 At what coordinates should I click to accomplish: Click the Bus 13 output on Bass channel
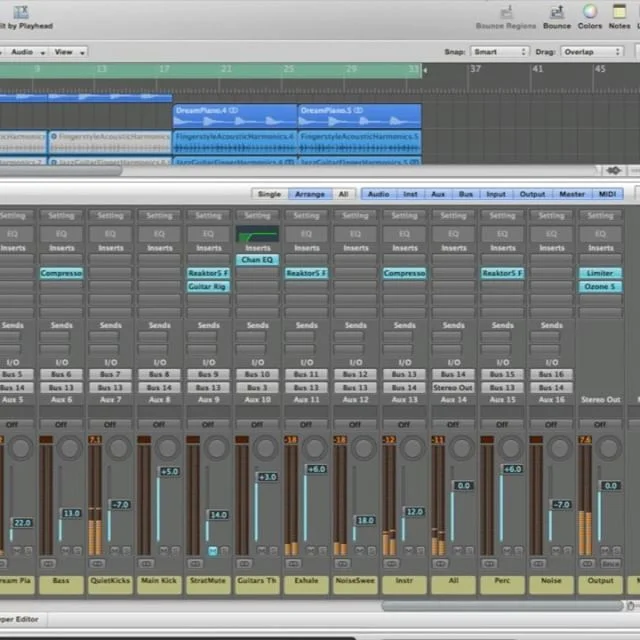coord(61,387)
